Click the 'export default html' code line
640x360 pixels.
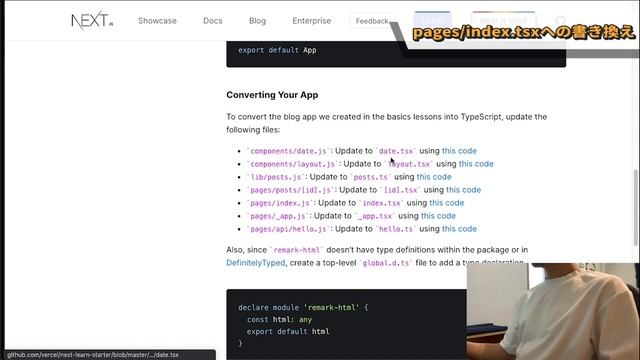click(288, 331)
